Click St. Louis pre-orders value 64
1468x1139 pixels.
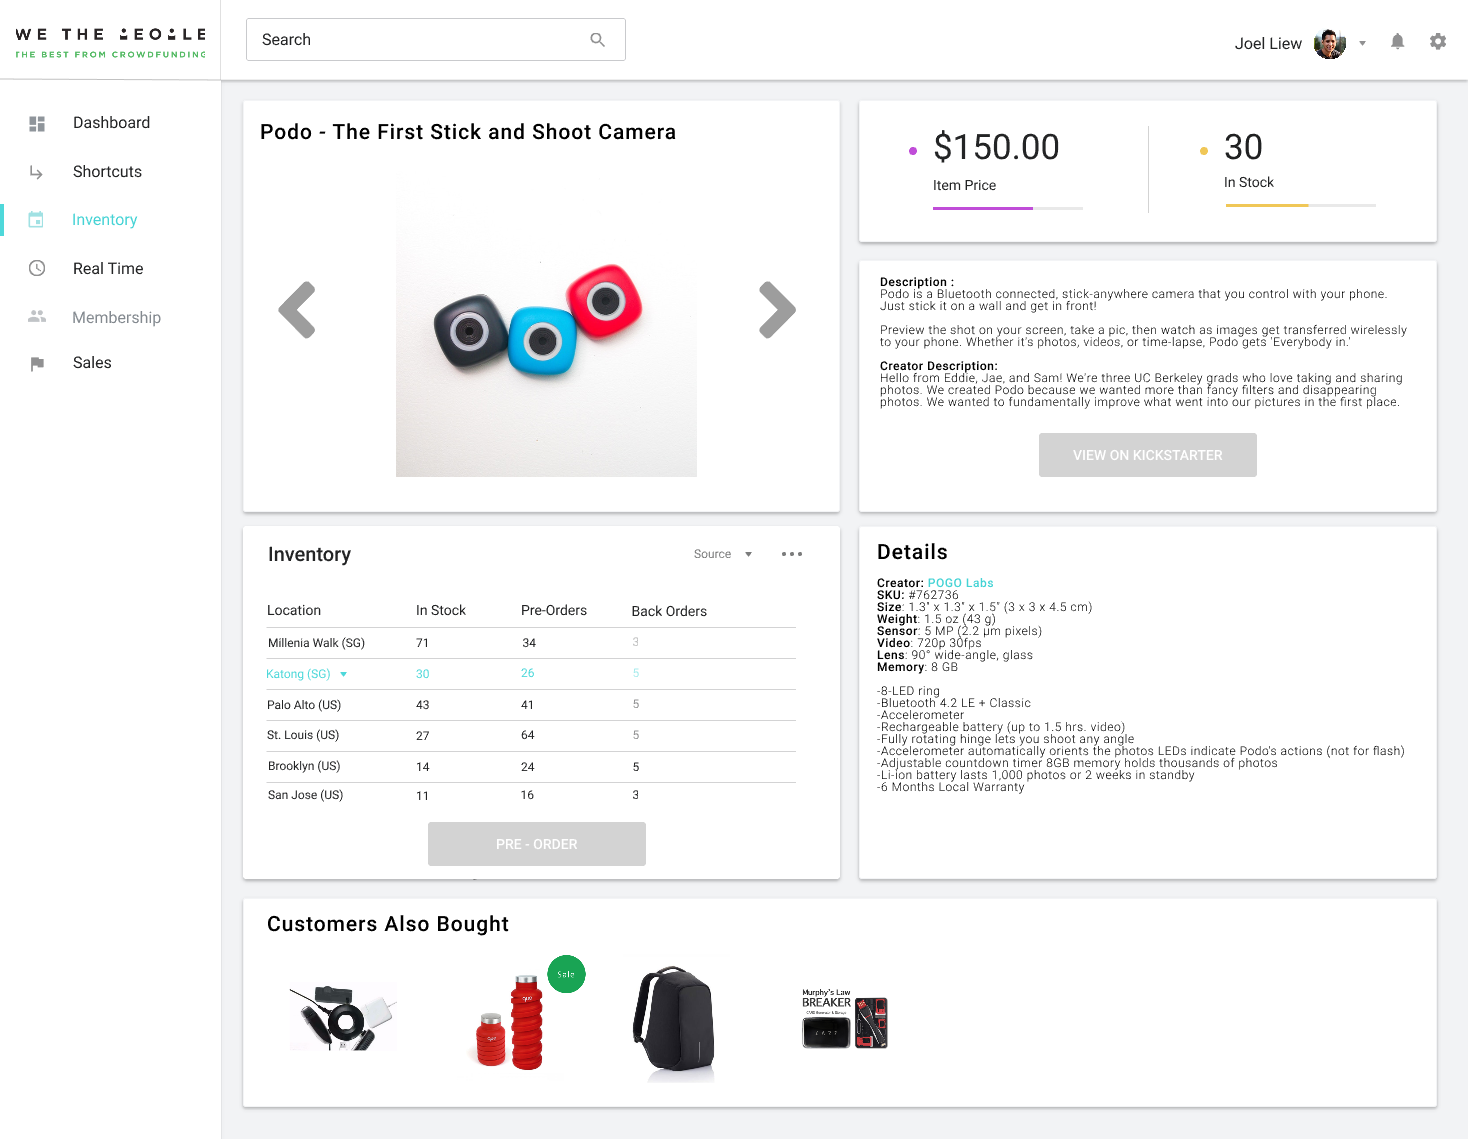528,736
